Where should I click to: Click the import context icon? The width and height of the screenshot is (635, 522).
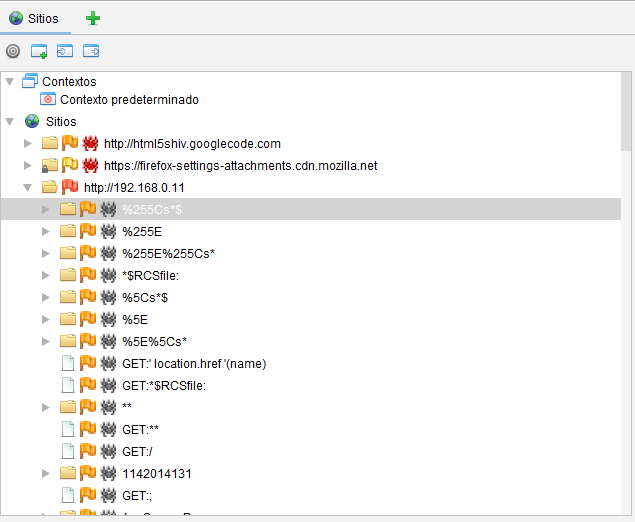[x=65, y=51]
